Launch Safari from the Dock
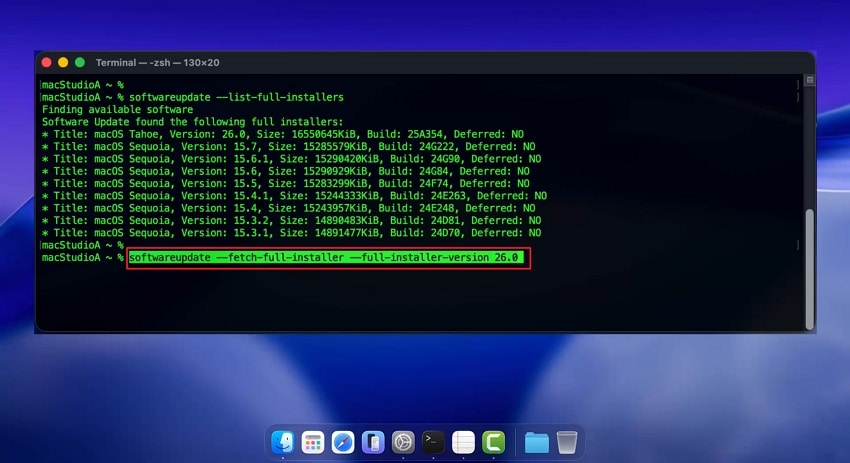 pyautogui.click(x=343, y=442)
